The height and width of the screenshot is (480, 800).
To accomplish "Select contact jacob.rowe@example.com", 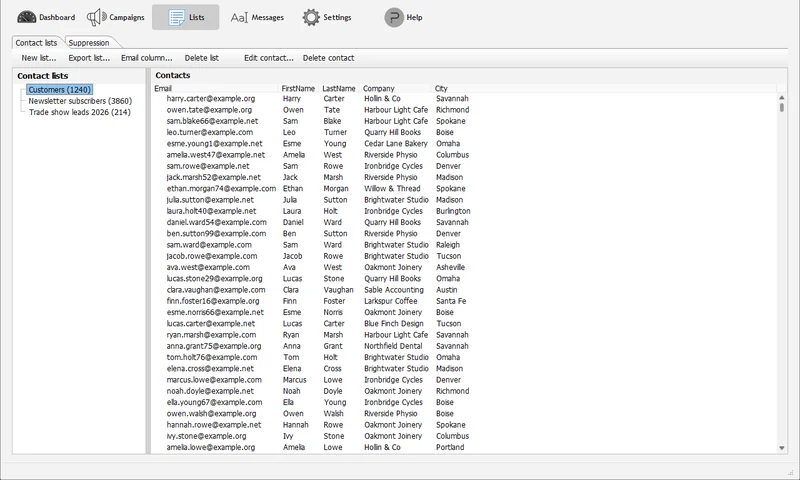I will 212,256.
